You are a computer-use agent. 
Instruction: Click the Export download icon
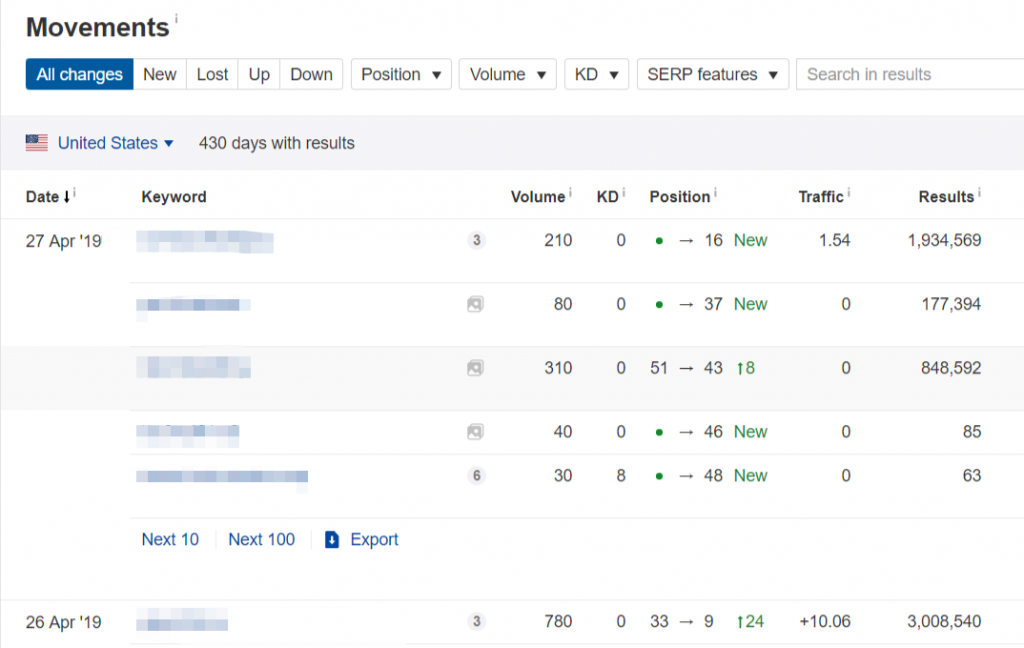tap(332, 540)
